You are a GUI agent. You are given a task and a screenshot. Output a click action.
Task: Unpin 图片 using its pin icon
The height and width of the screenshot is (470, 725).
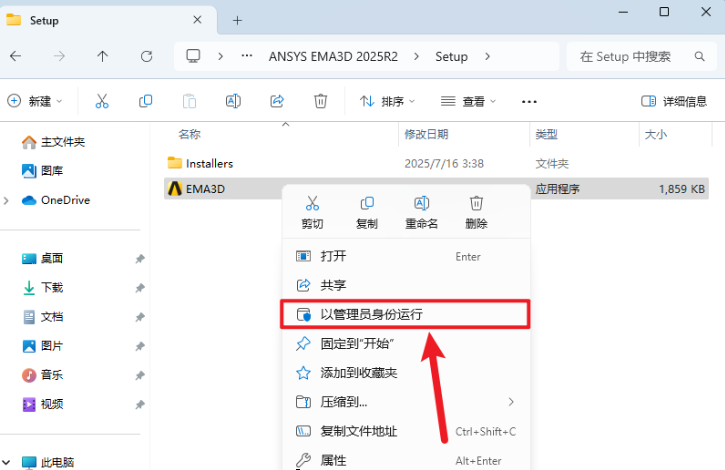click(x=140, y=346)
